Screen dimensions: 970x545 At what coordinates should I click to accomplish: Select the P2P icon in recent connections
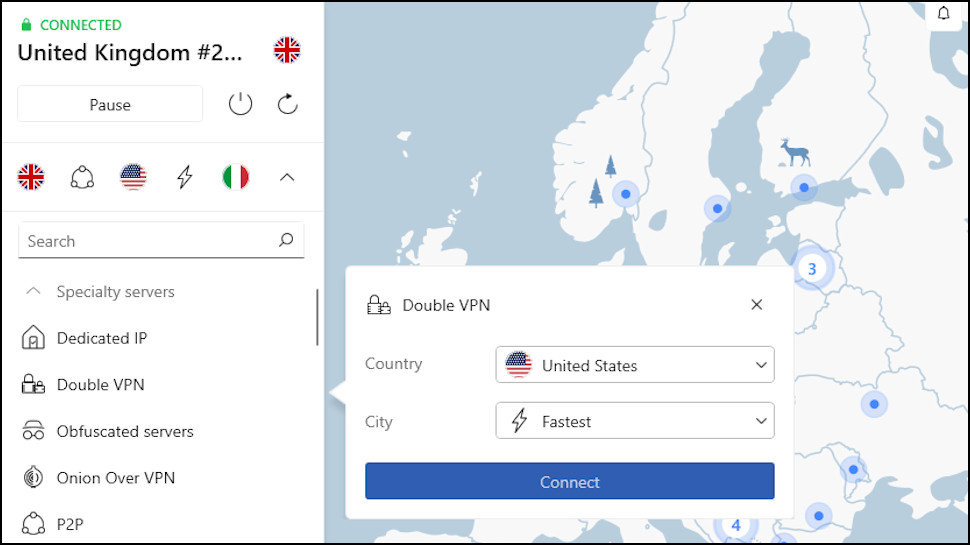click(x=82, y=178)
